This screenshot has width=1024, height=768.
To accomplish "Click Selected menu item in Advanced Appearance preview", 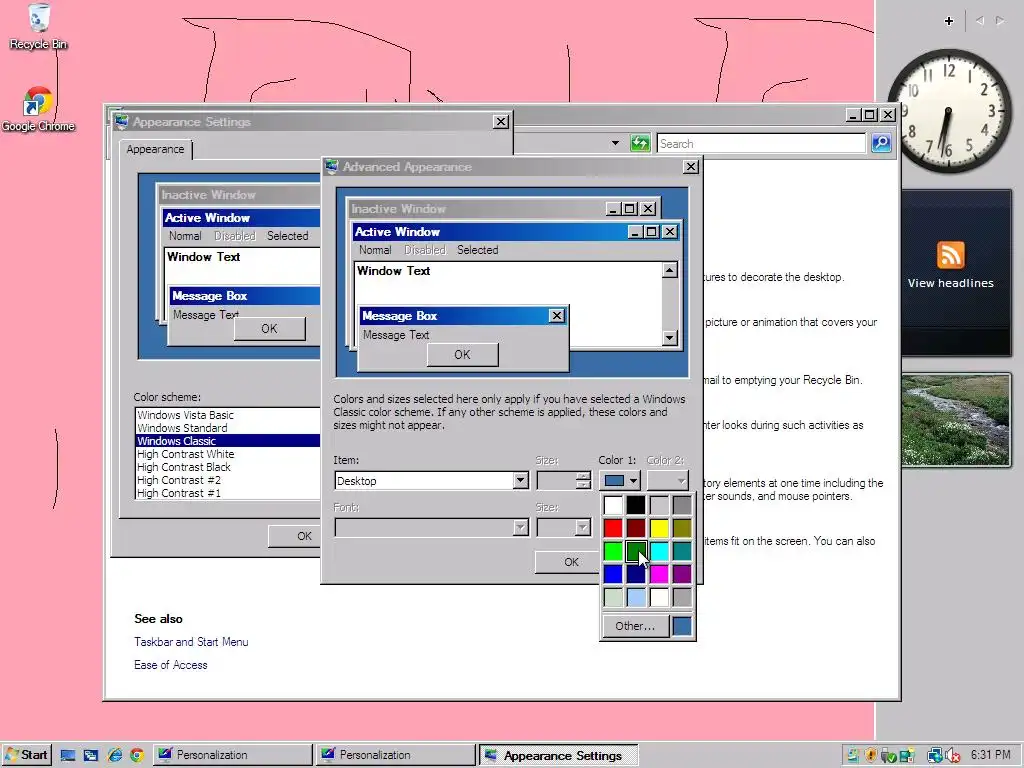I will point(477,250).
